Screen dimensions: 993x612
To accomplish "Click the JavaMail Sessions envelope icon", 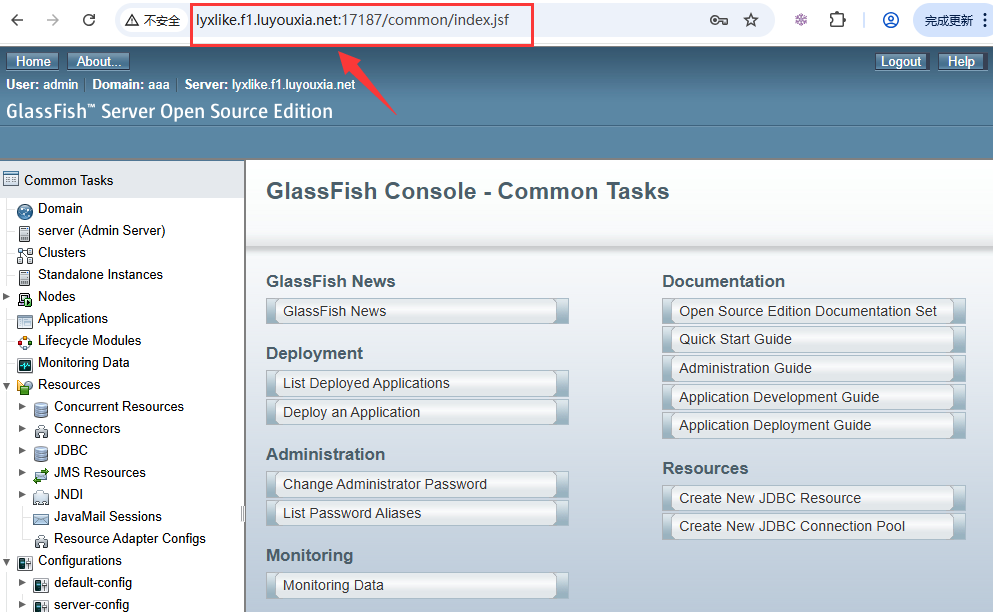I will coord(41,519).
